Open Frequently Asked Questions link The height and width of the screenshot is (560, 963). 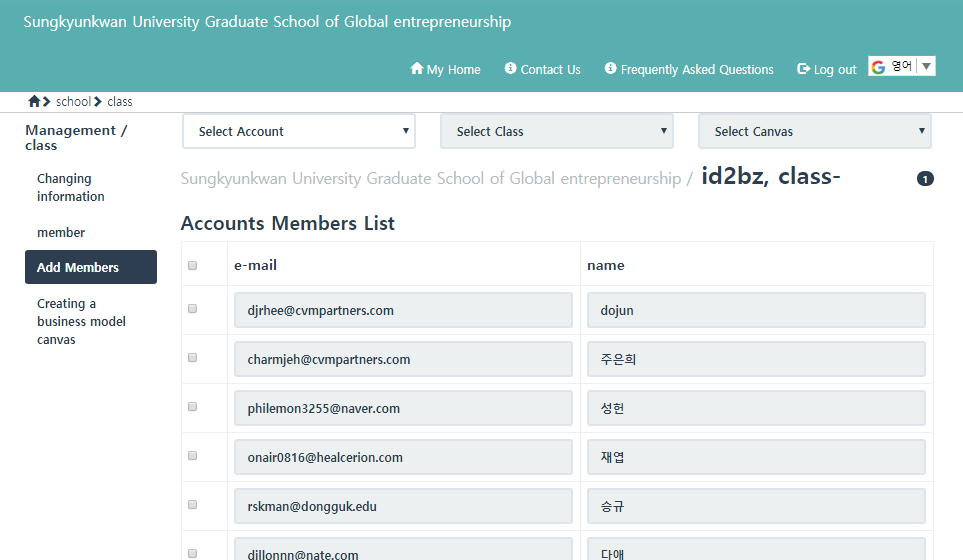click(689, 69)
